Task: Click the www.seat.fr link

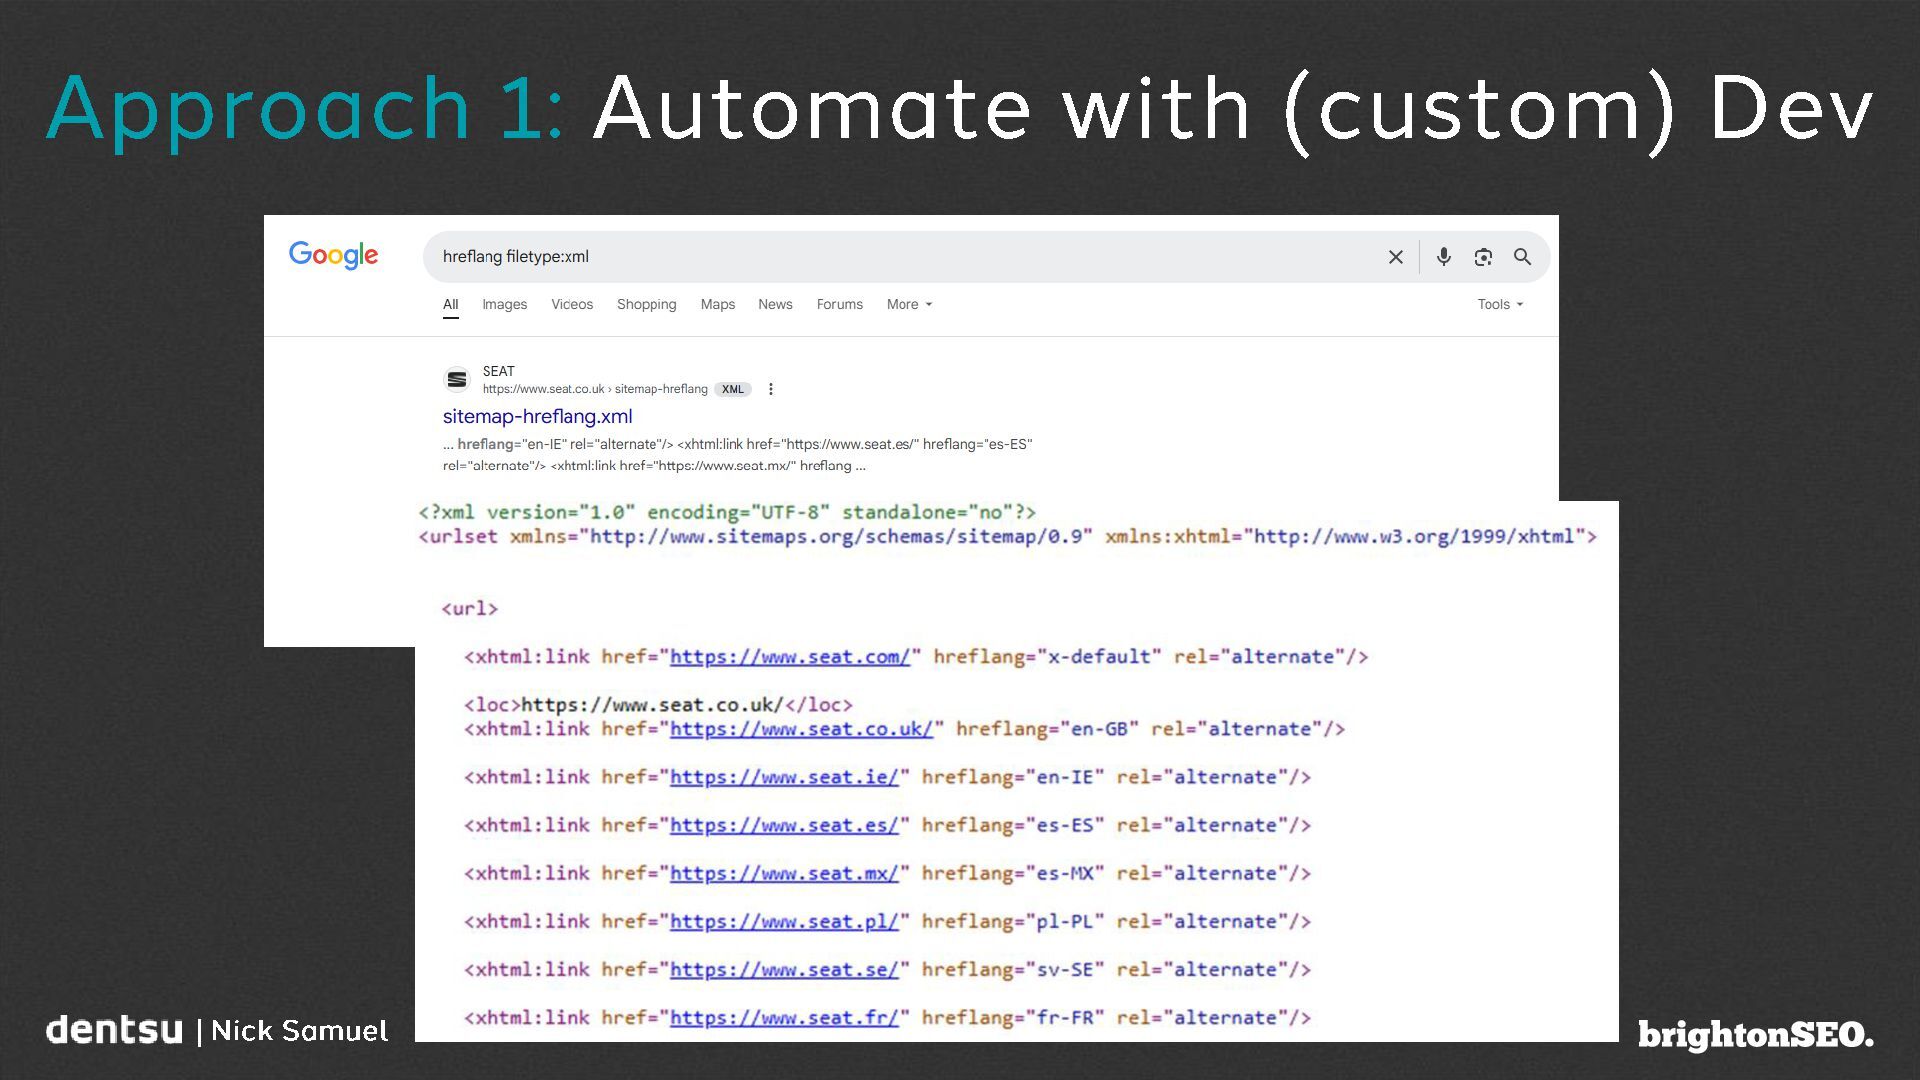Action: [x=783, y=1017]
